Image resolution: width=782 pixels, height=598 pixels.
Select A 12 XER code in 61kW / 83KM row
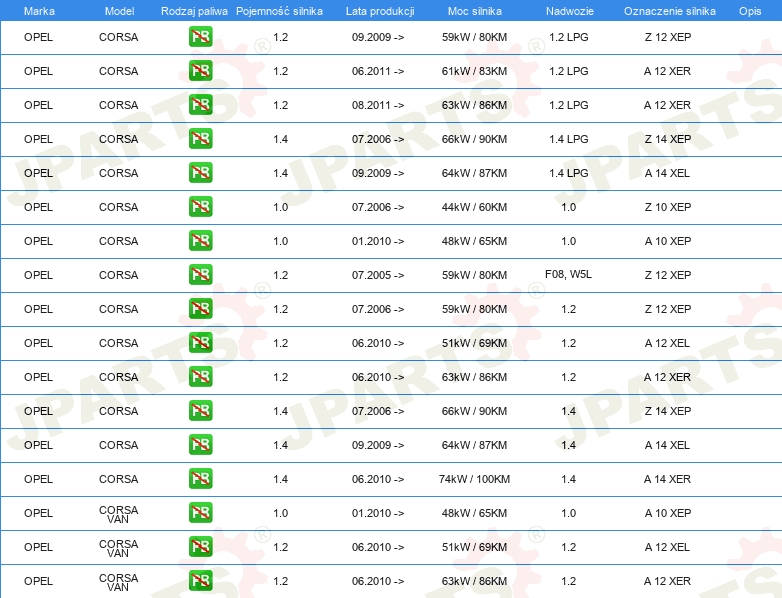click(x=667, y=71)
